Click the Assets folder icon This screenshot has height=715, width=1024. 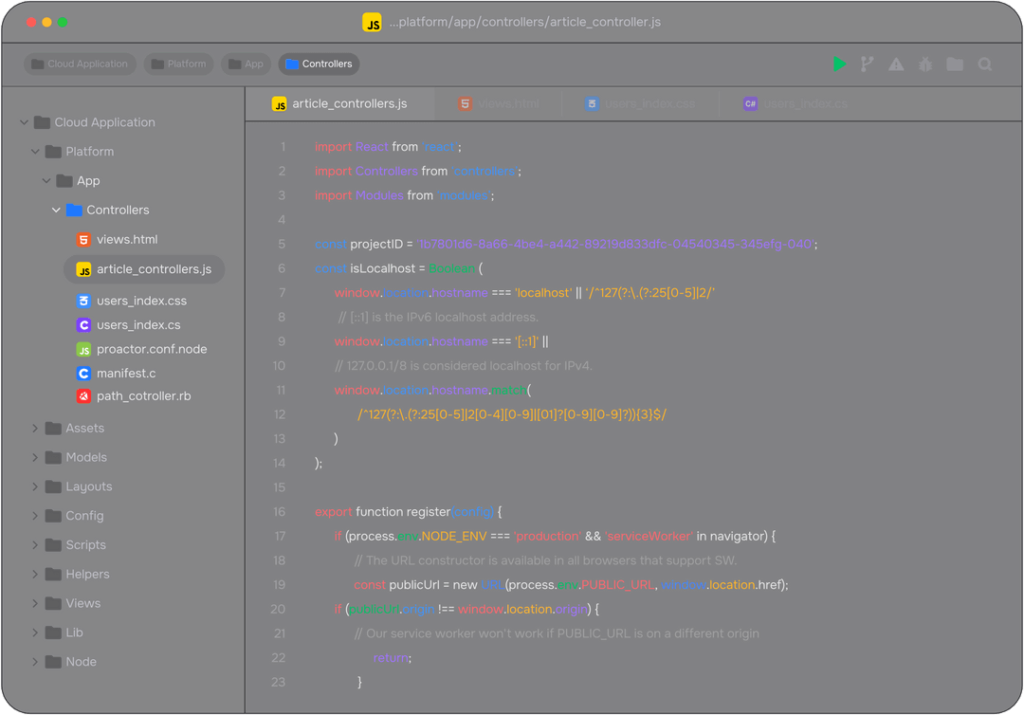coord(54,428)
